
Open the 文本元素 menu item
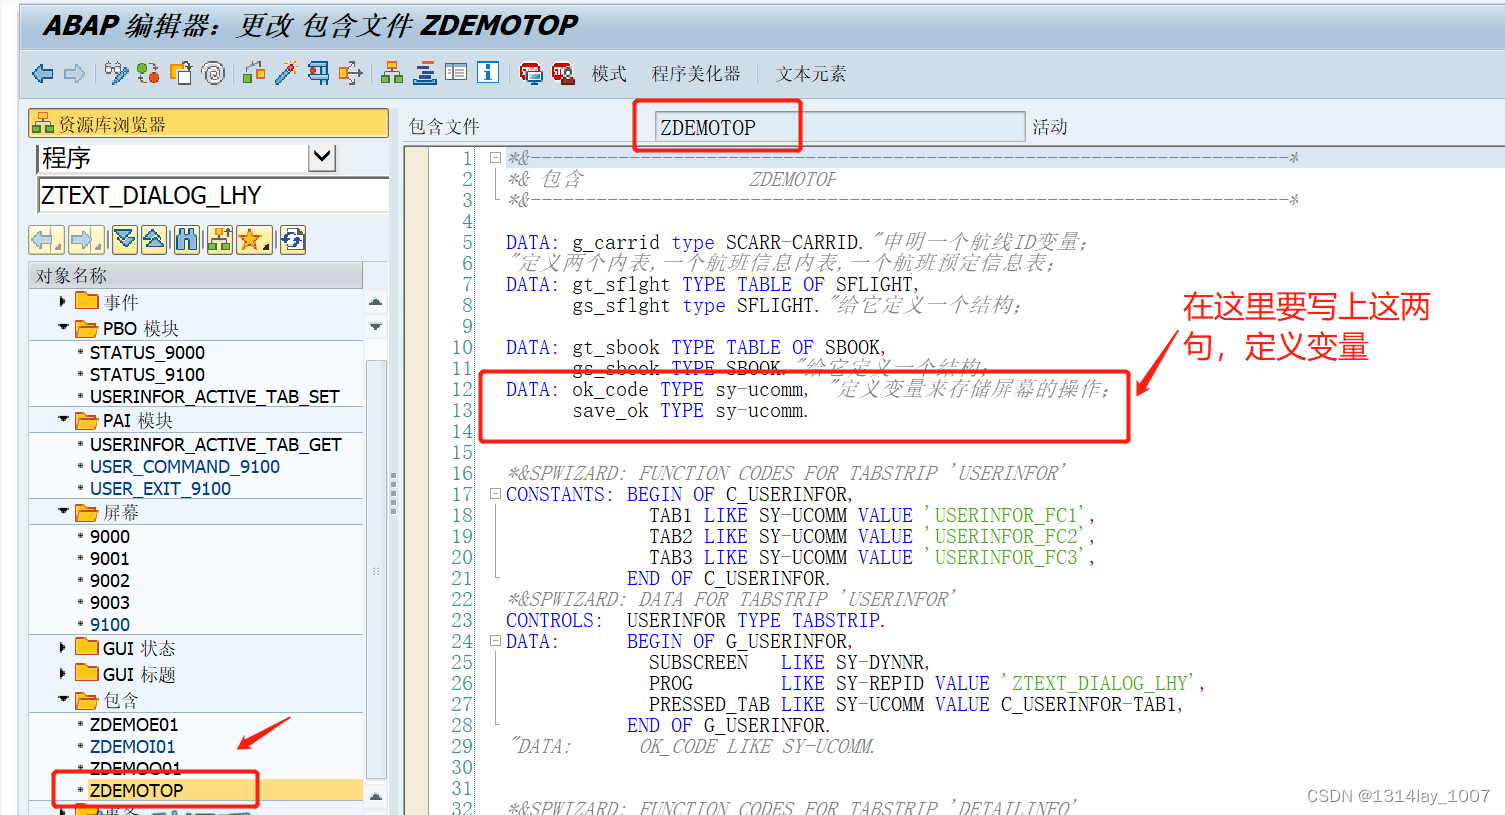pyautogui.click(x=810, y=73)
